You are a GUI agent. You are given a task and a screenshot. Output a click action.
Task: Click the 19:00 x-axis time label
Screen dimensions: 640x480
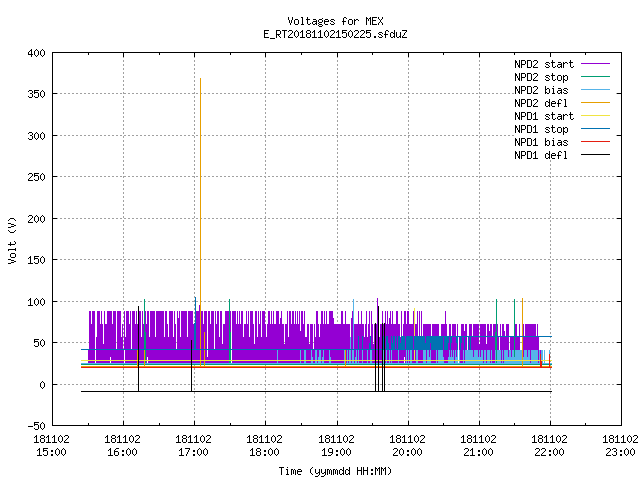[x=336, y=452]
